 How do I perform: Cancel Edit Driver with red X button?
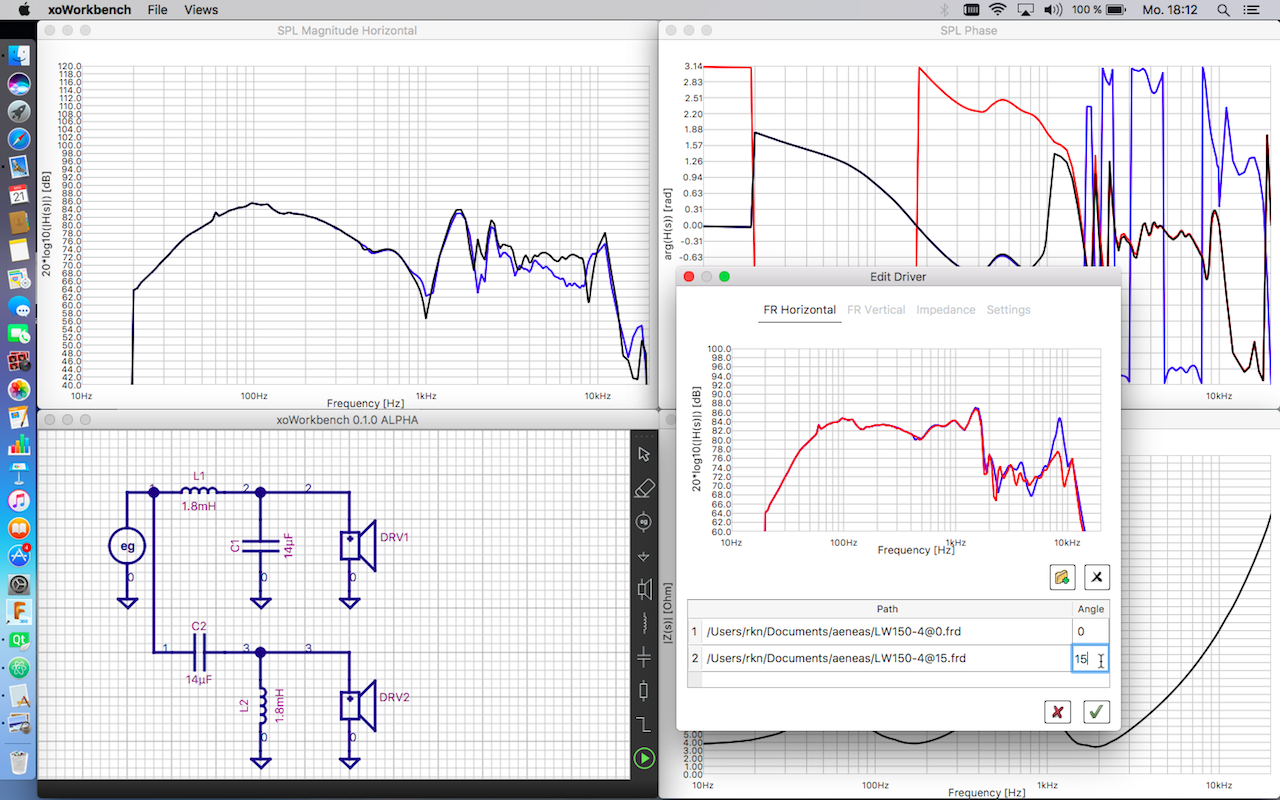click(x=1057, y=712)
